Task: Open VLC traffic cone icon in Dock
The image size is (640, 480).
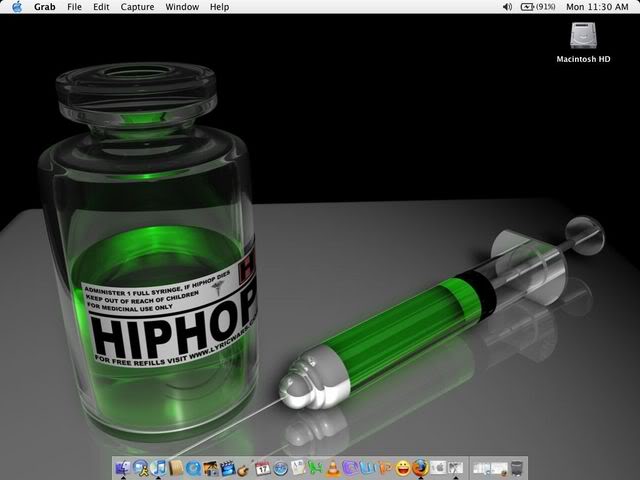Action: pos(333,469)
